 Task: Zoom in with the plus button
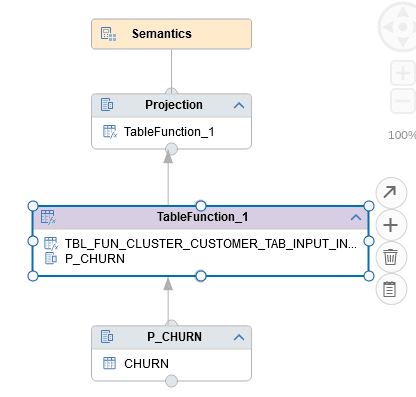click(403, 73)
